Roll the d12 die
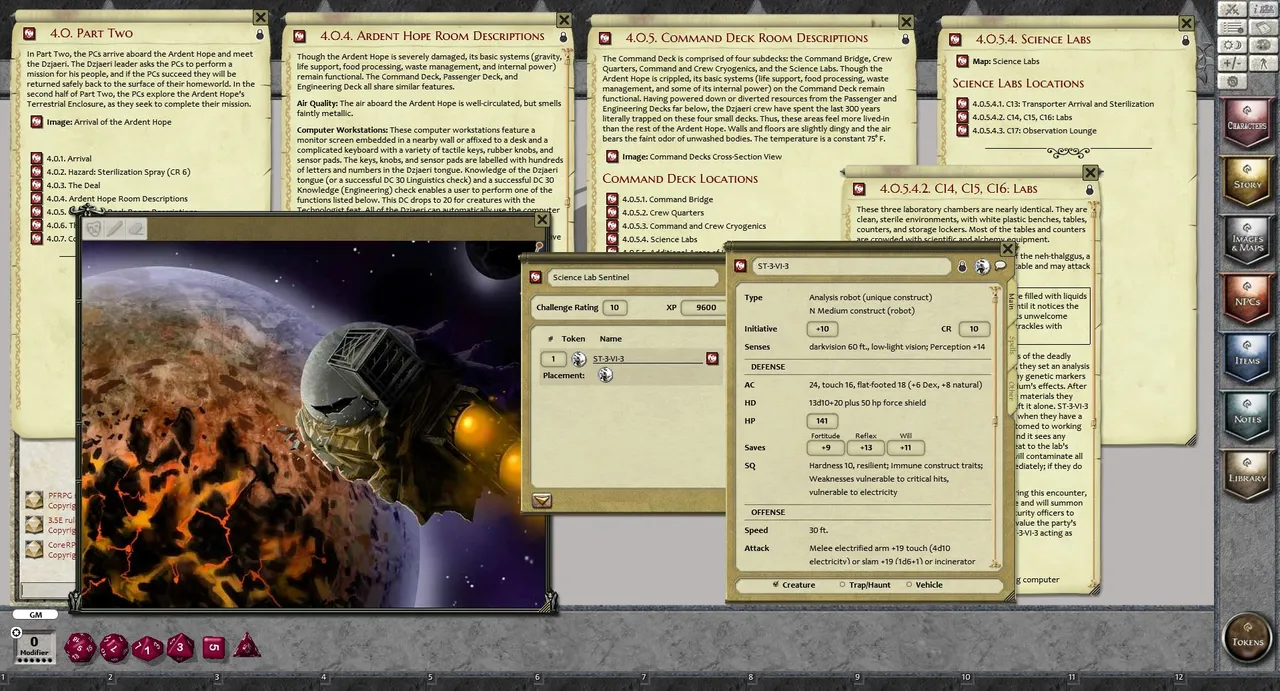This screenshot has width=1280, height=691. 113,647
